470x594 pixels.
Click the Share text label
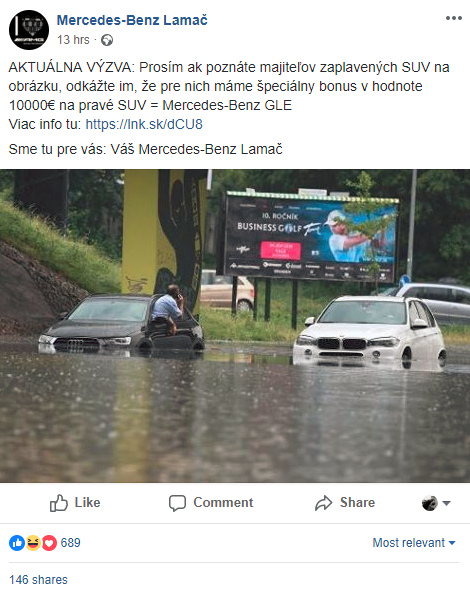pyautogui.click(x=357, y=502)
